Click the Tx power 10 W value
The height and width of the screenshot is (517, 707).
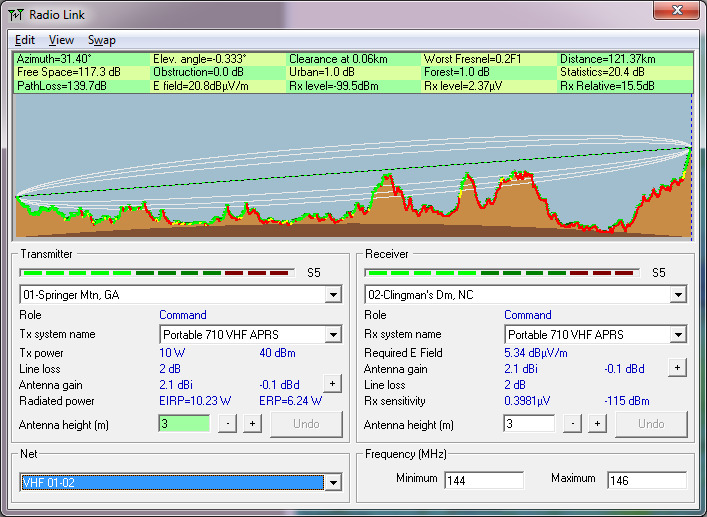(172, 353)
